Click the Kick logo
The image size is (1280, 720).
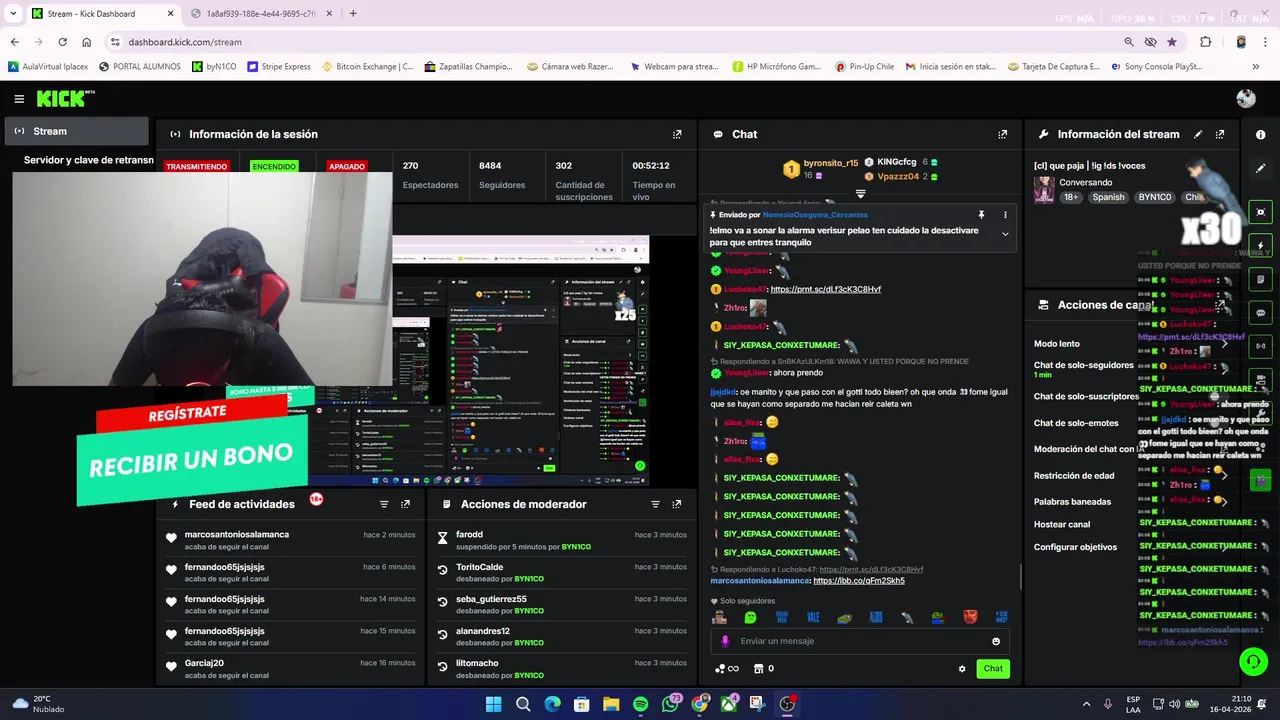point(65,98)
